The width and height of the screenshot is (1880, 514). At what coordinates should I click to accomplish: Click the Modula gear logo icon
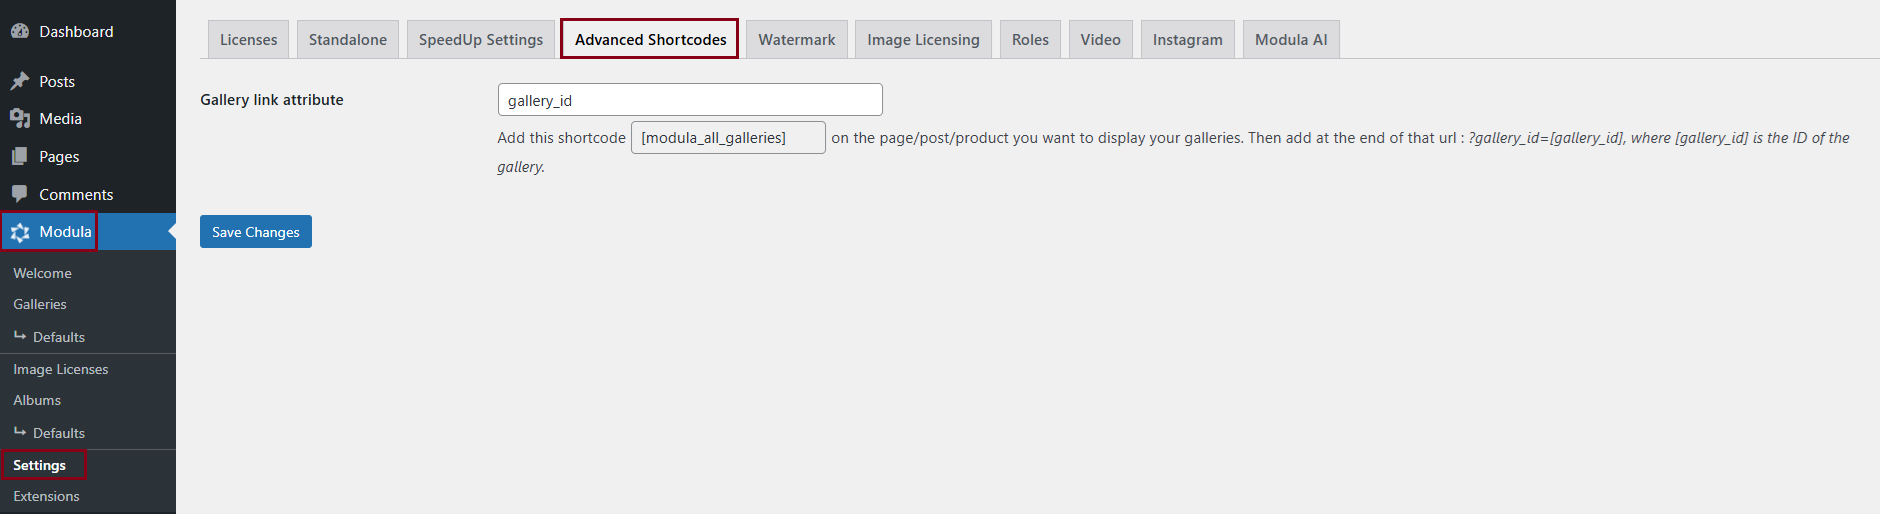pyautogui.click(x=20, y=232)
